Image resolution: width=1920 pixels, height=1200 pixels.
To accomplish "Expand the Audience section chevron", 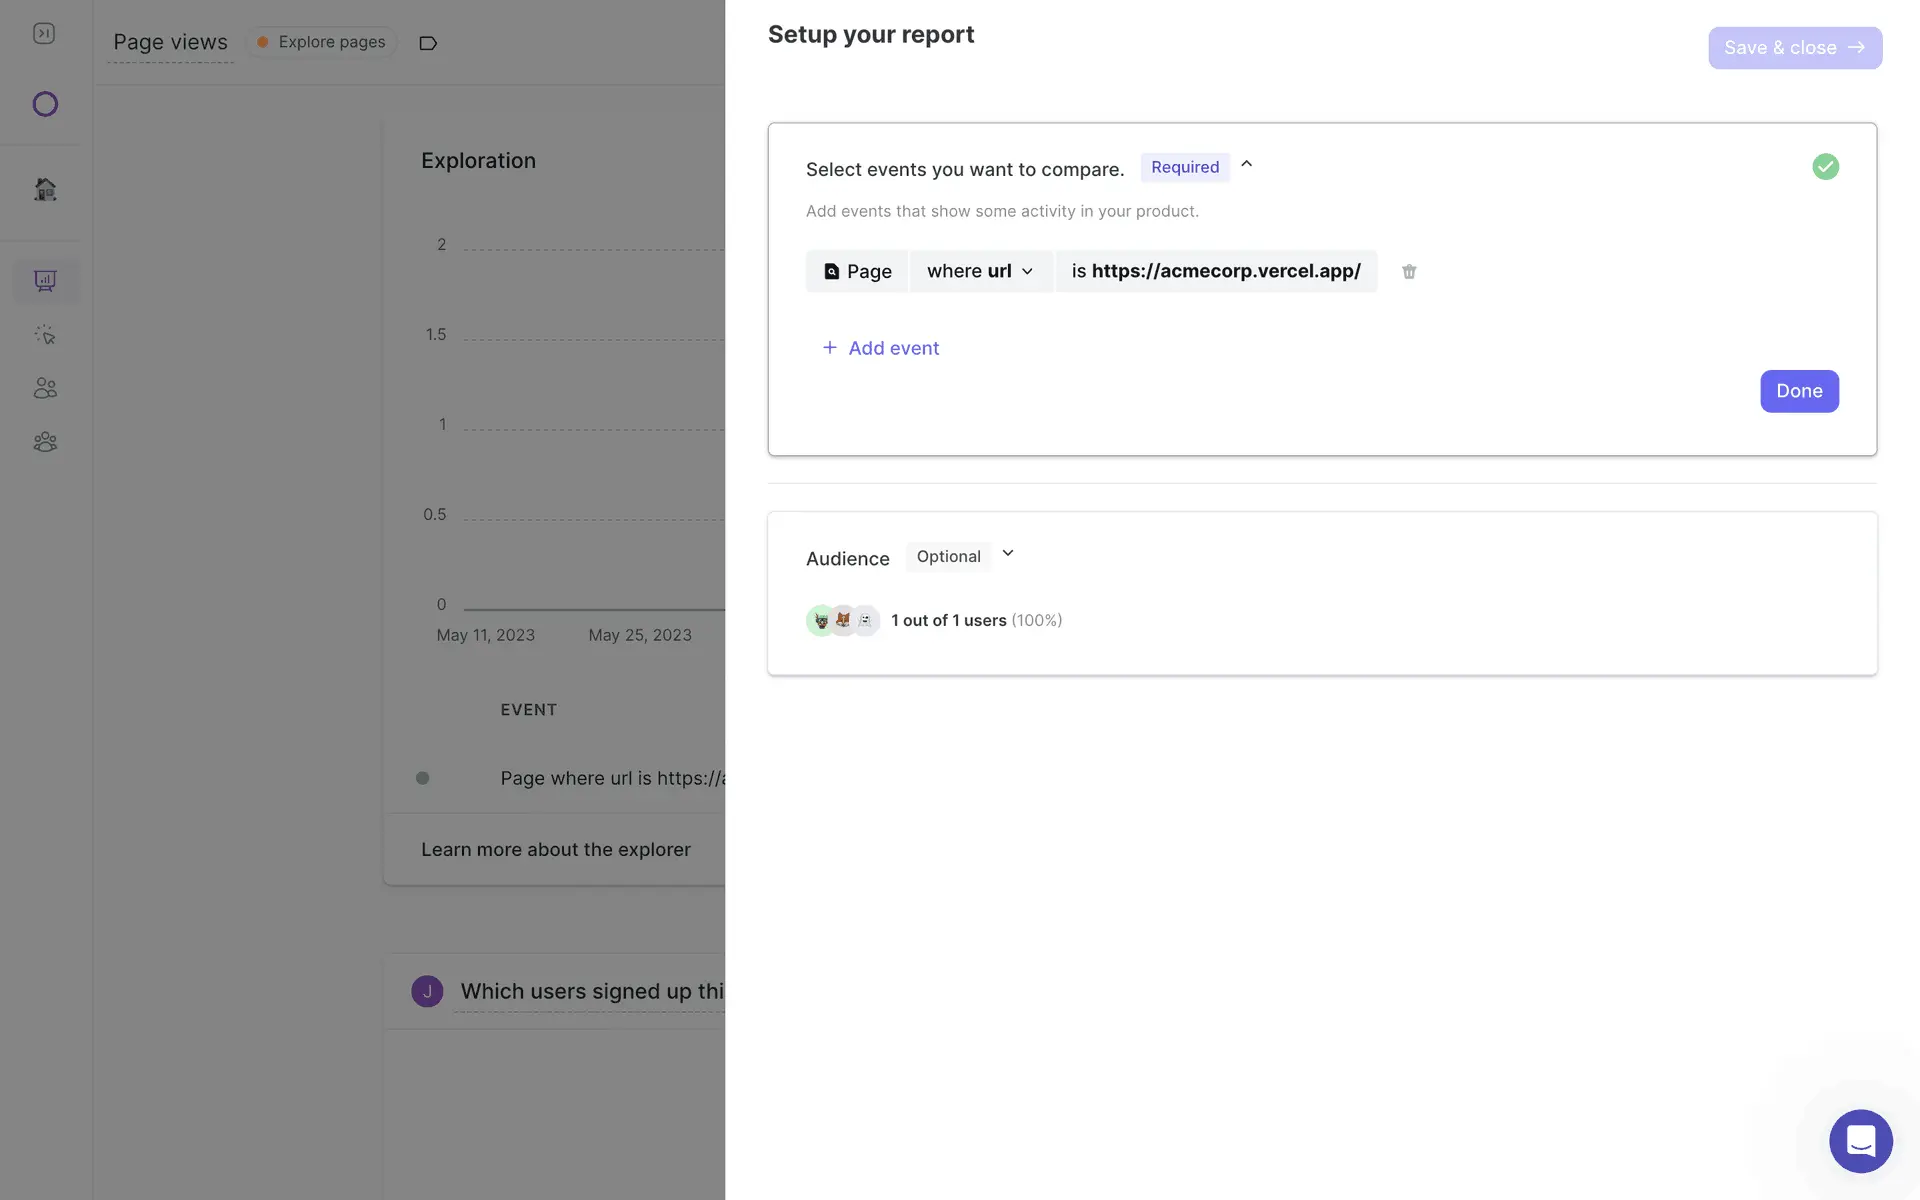I will (1008, 554).
